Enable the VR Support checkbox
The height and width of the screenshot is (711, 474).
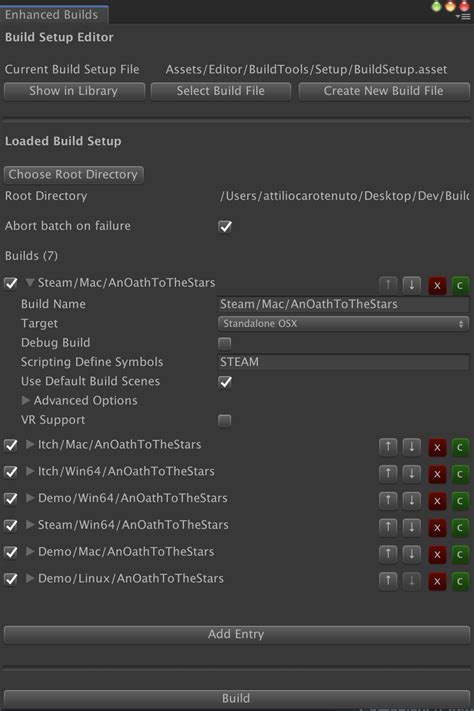tap(225, 421)
